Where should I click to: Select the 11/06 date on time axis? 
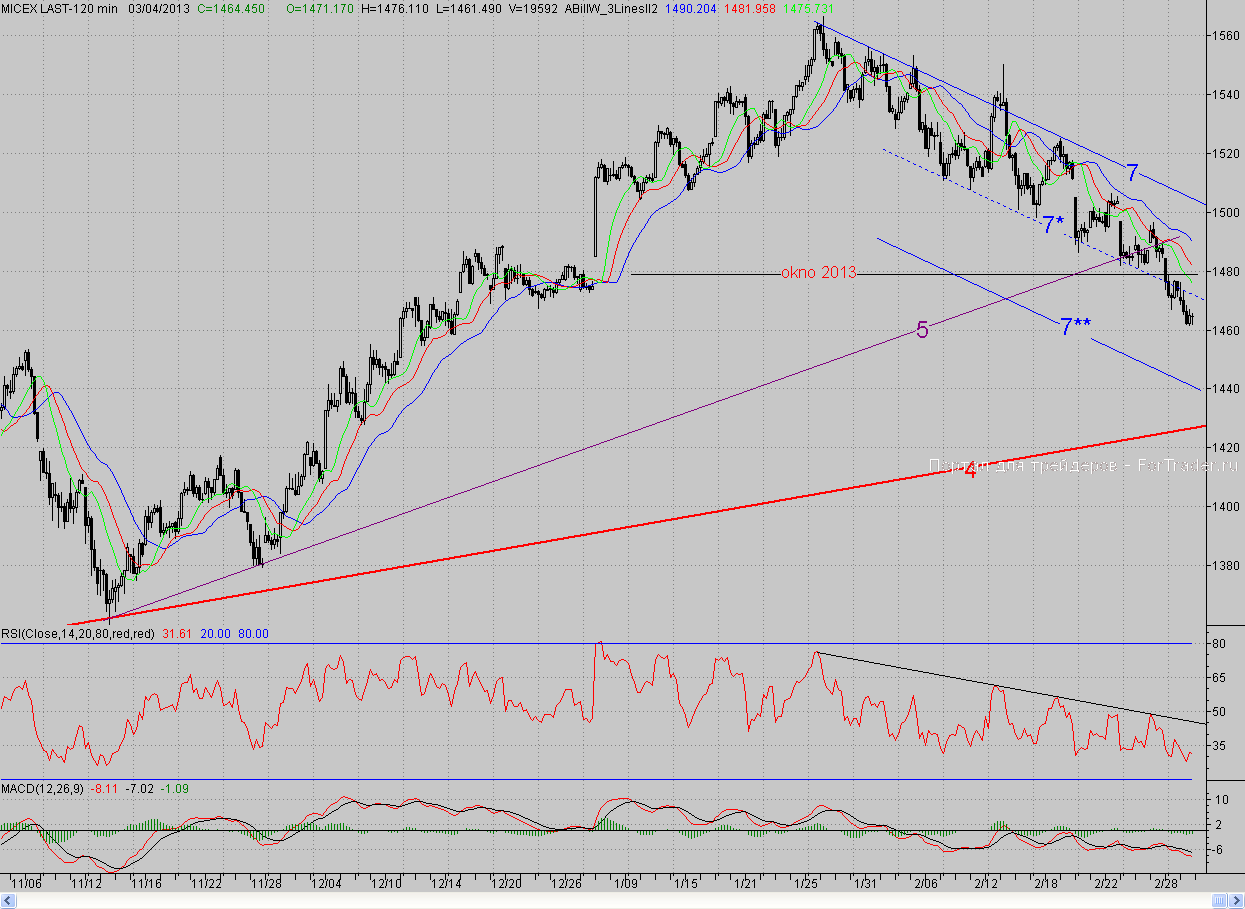click(x=26, y=884)
